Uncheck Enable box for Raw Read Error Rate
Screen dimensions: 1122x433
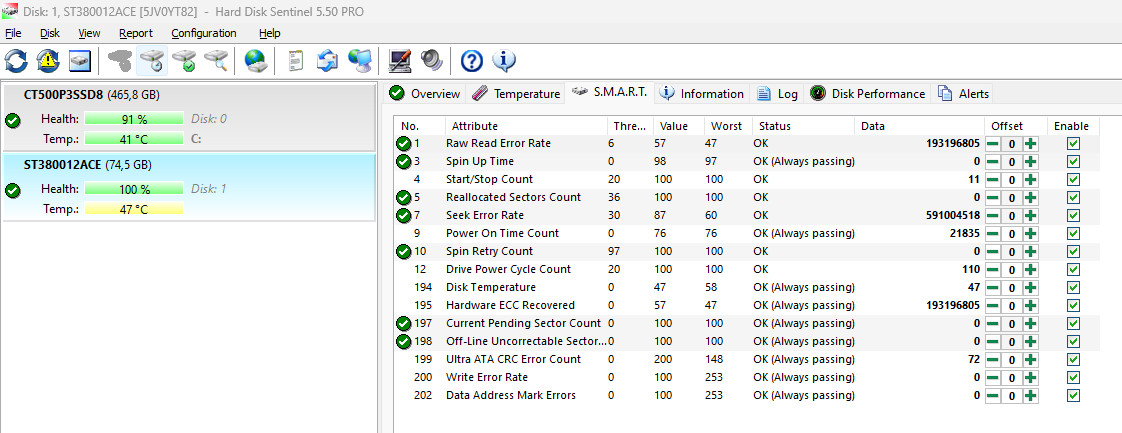[1073, 144]
